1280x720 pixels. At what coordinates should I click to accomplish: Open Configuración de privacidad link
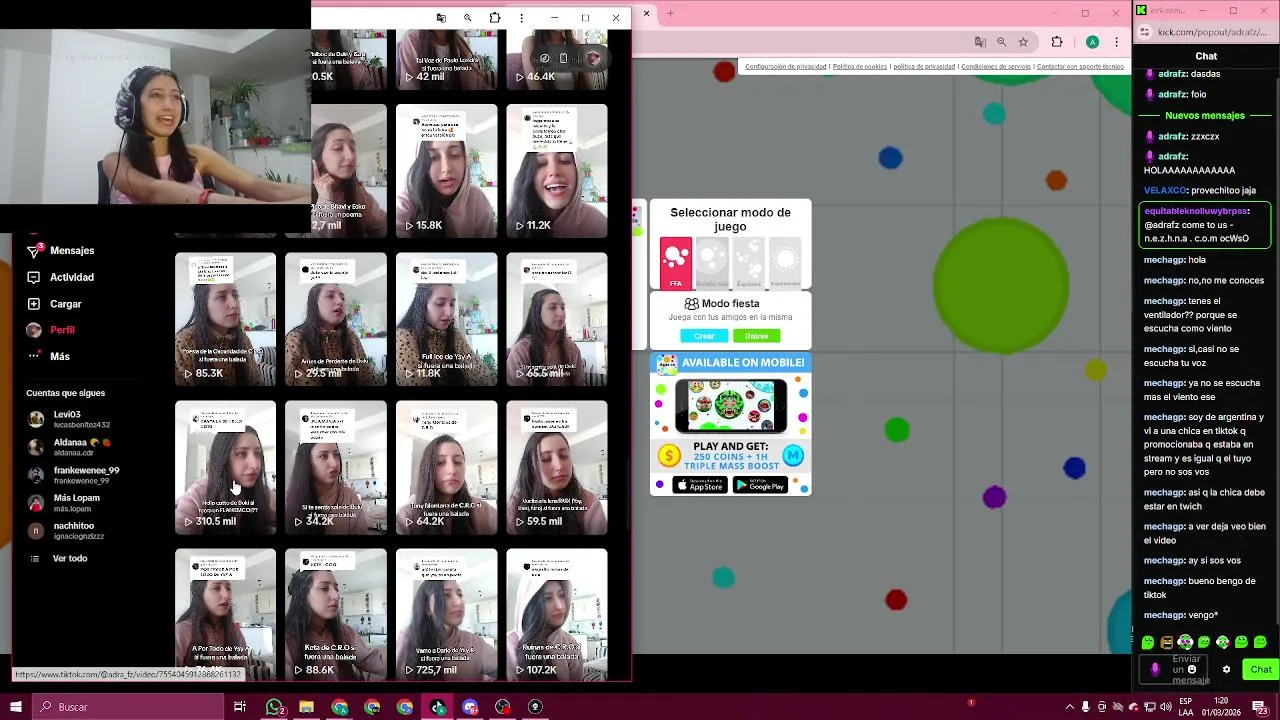coord(786,67)
